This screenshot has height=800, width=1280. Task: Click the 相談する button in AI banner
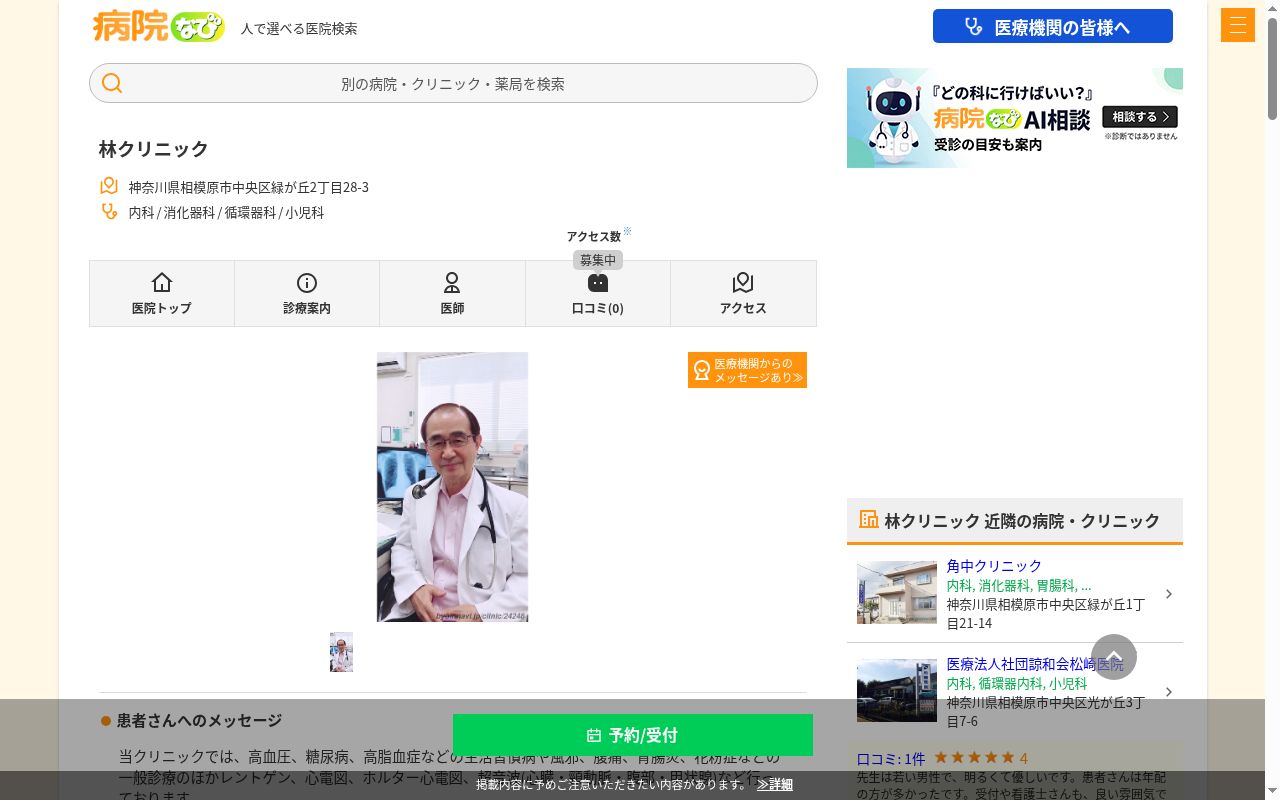pyautogui.click(x=1140, y=117)
